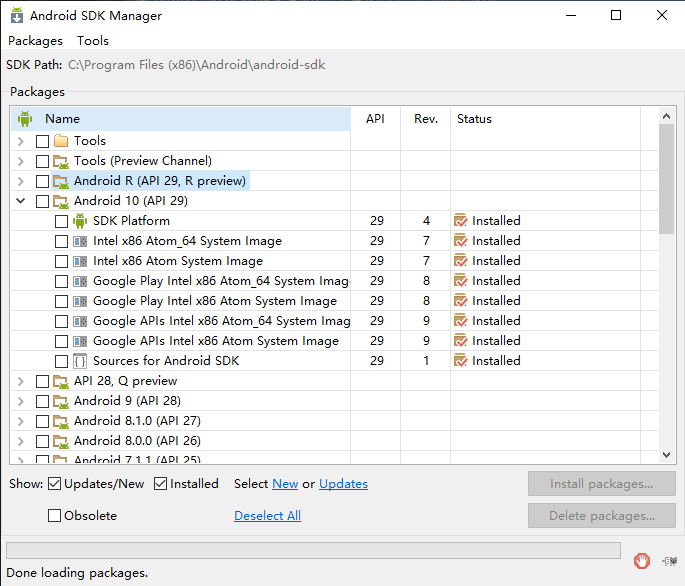Open the Tools menu
Viewport: 685px width, 586px height.
93,41
